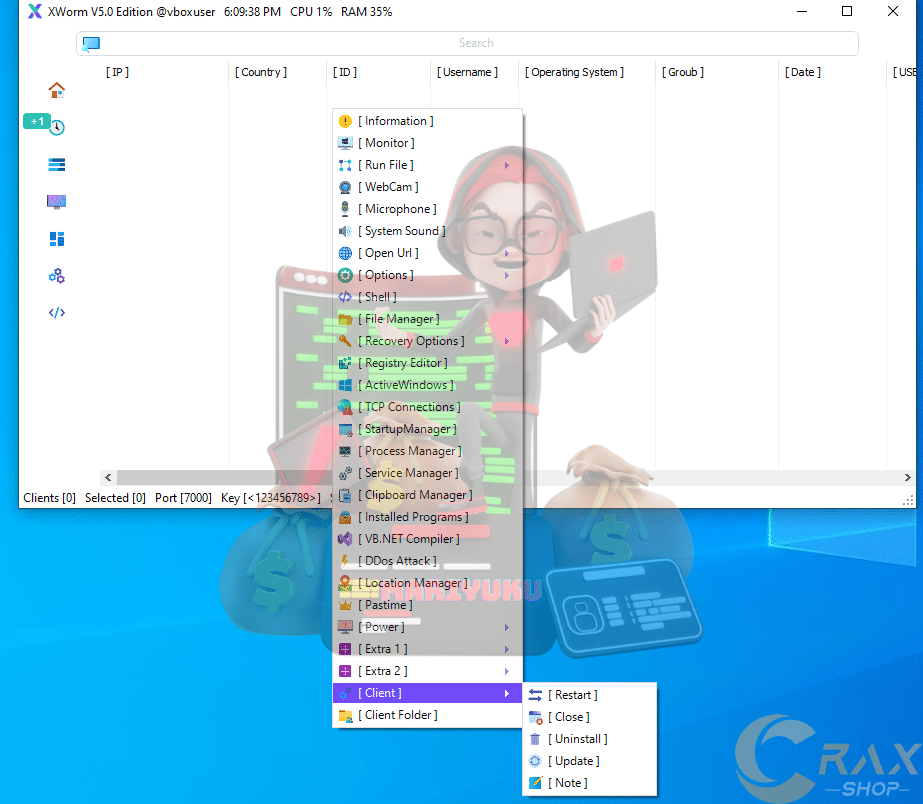Click the Information warning icon
Viewport: 923px width, 804px height.
pos(345,121)
